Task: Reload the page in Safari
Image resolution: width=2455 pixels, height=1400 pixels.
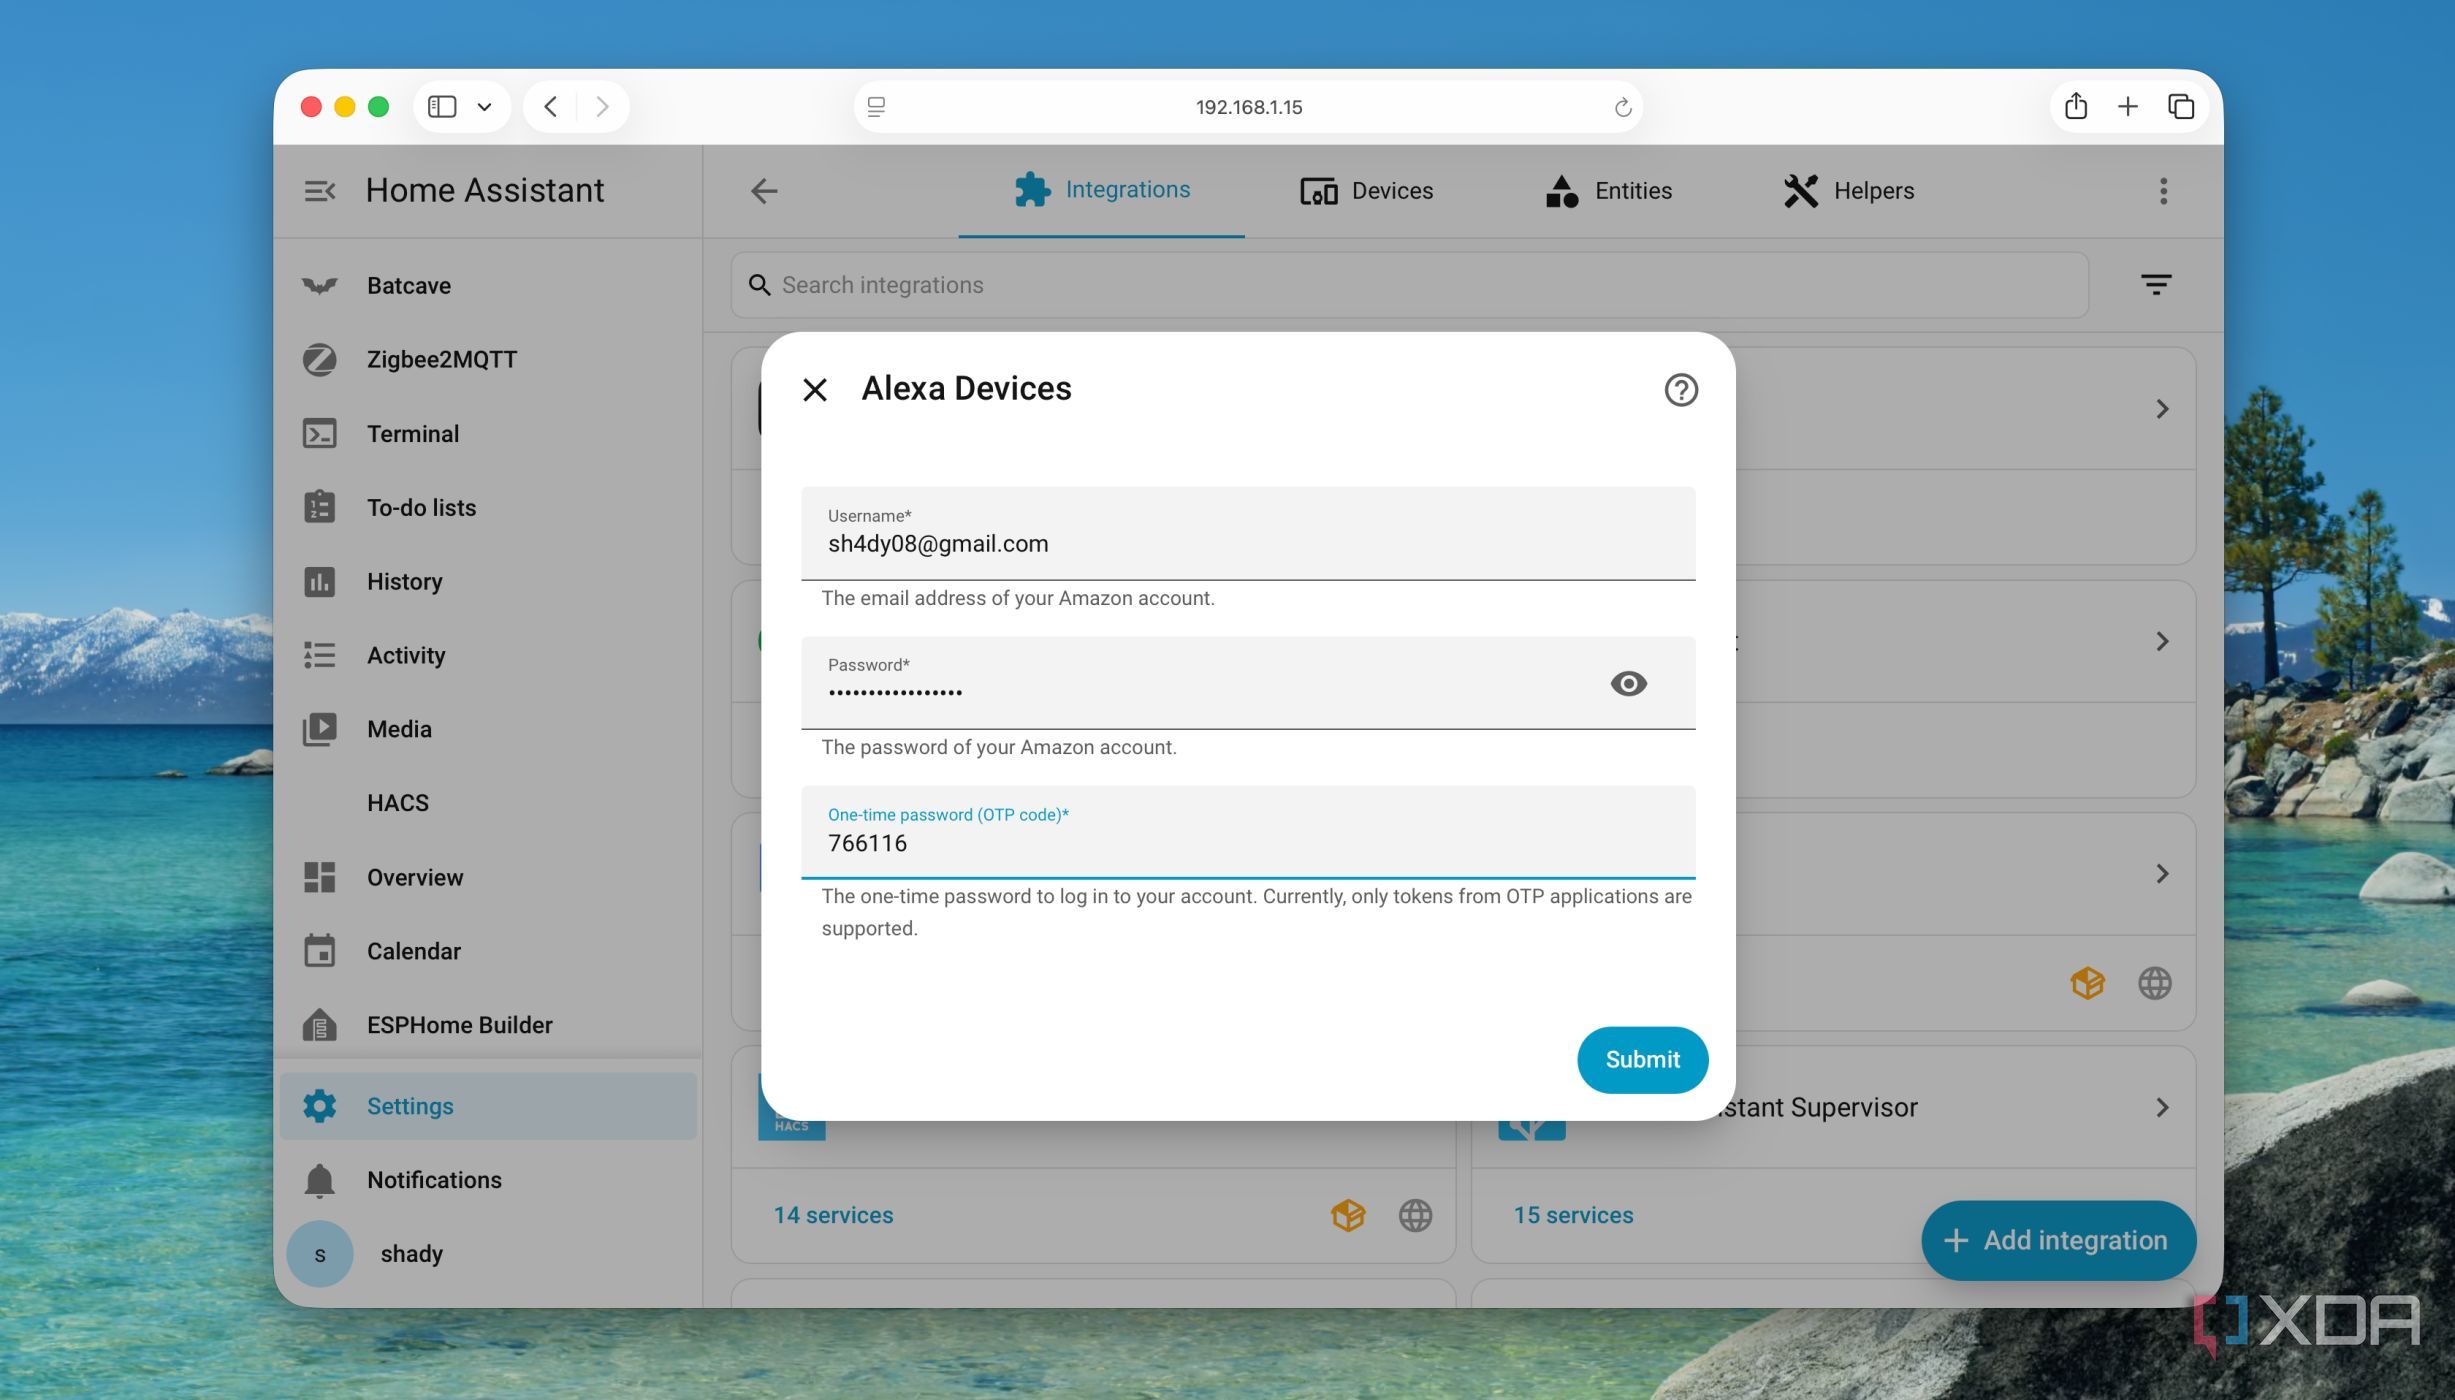Action: [1622, 107]
